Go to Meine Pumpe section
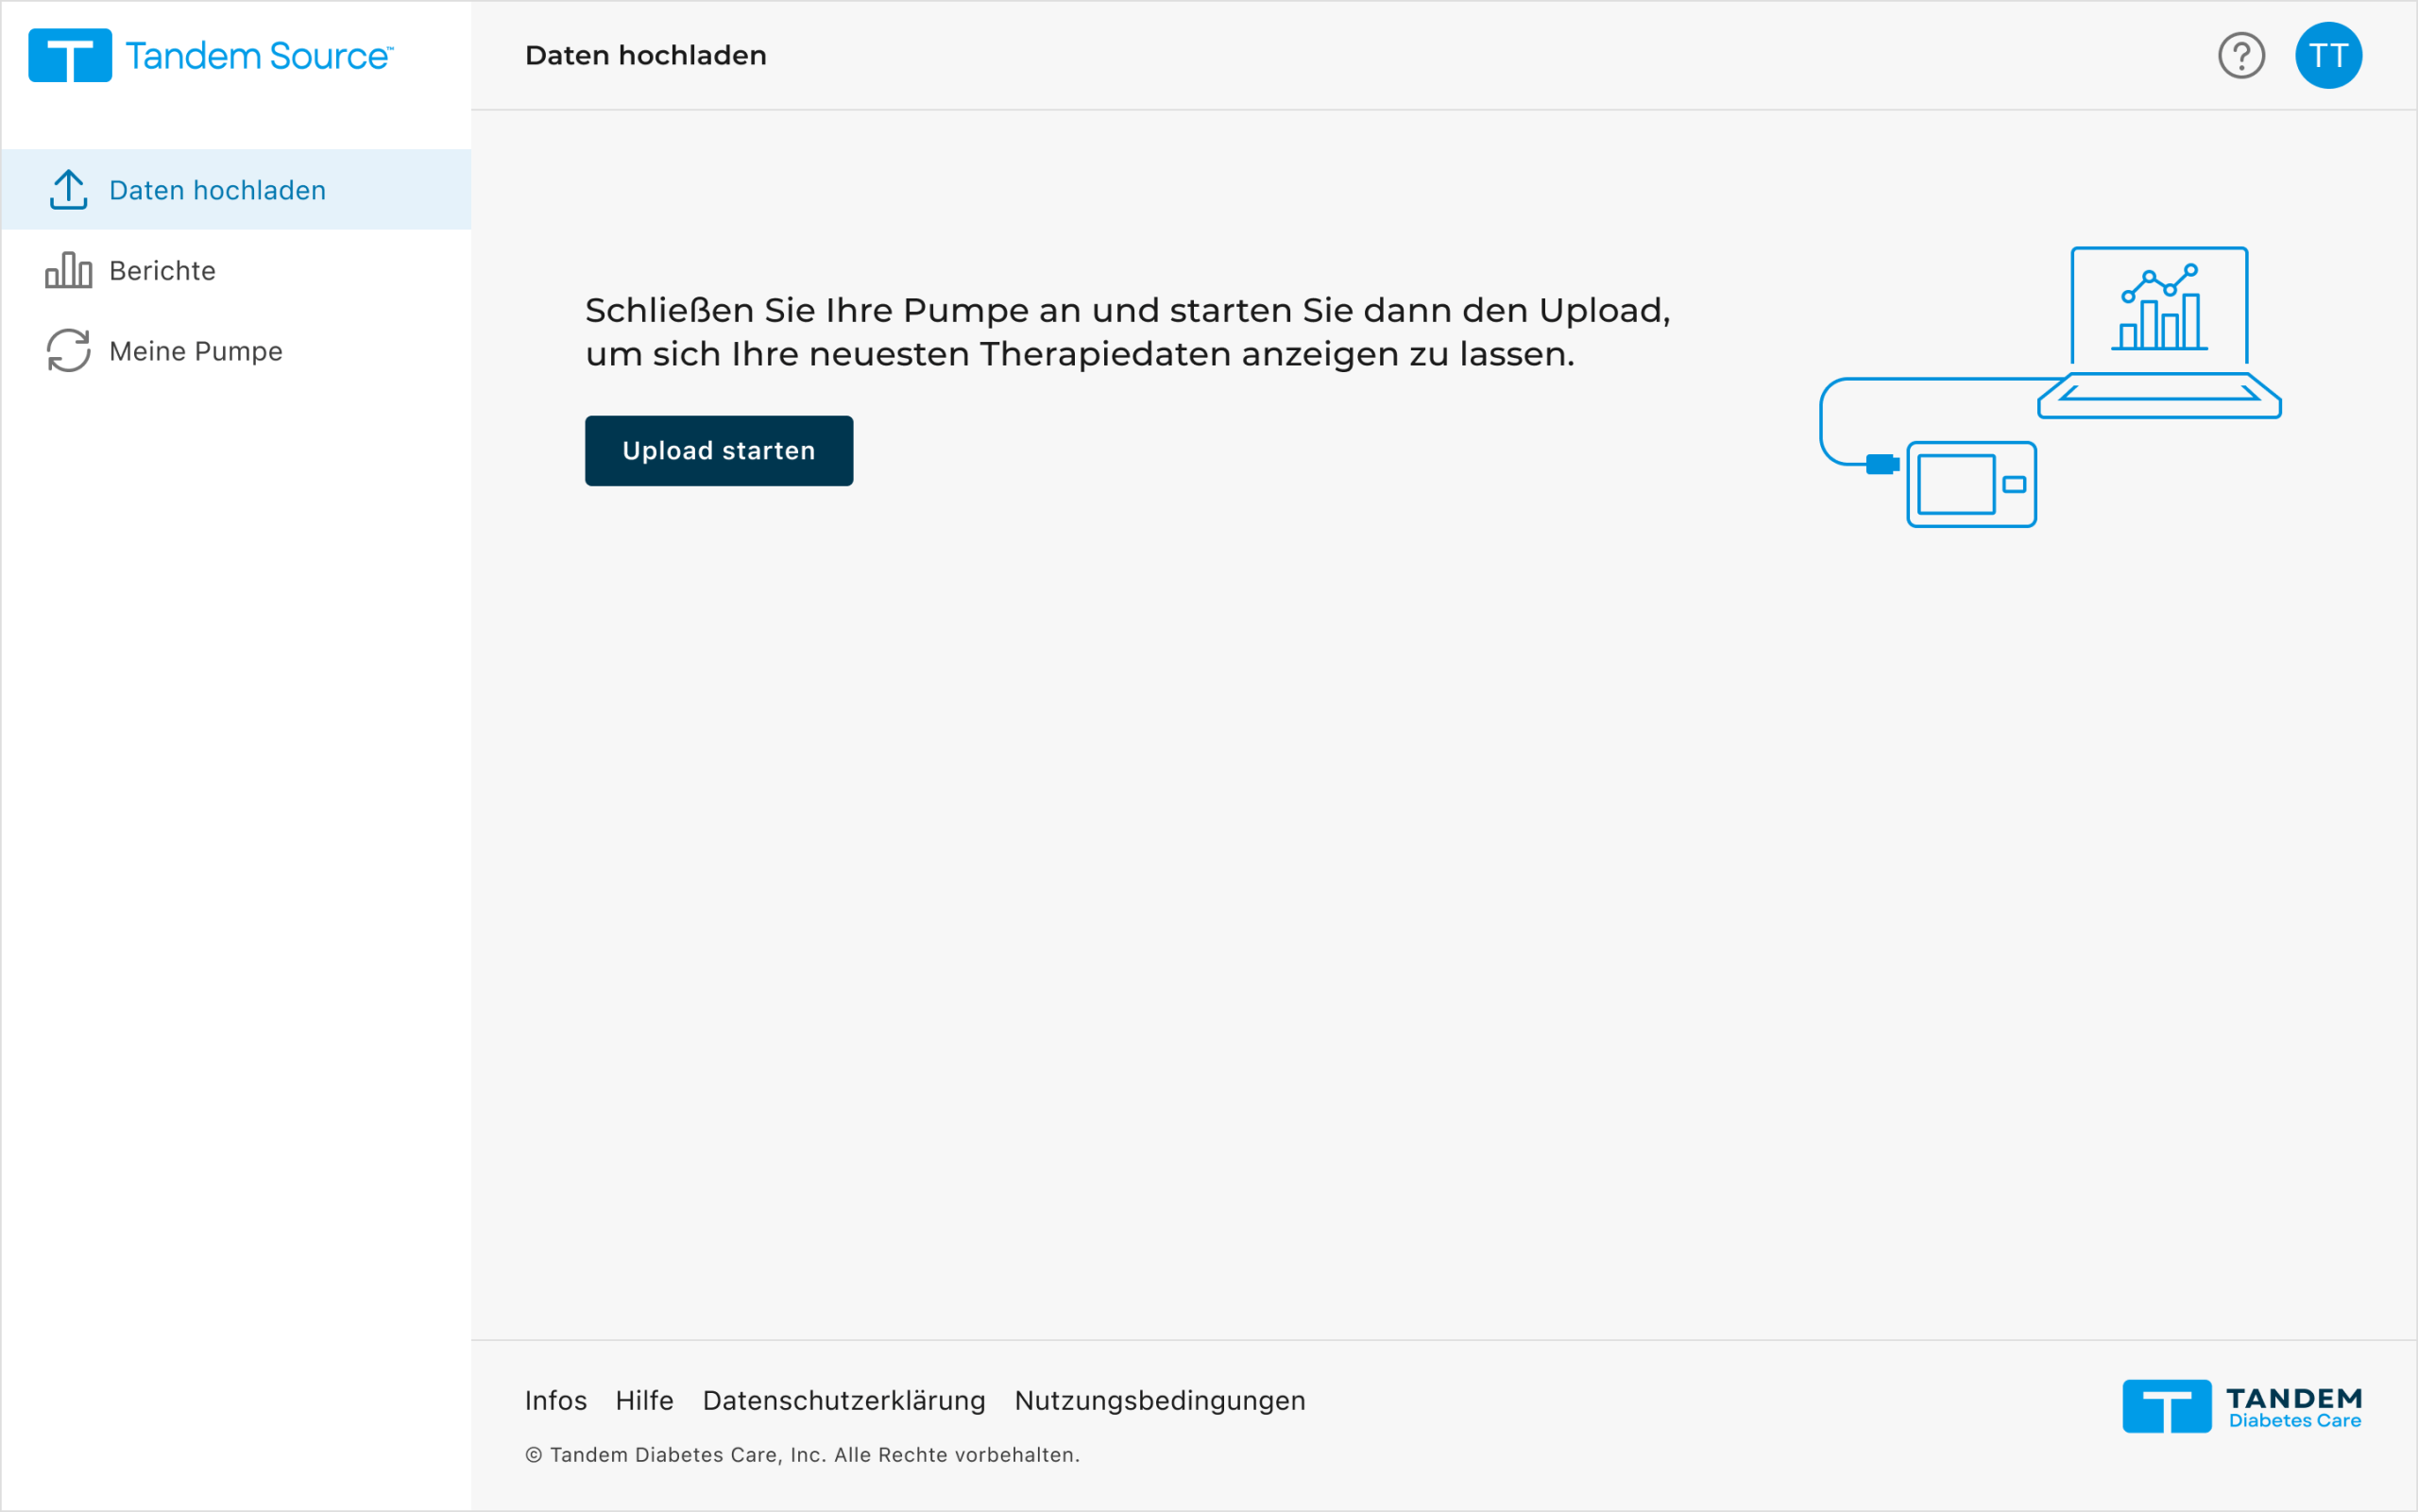The width and height of the screenshot is (2418, 1512). (196, 351)
